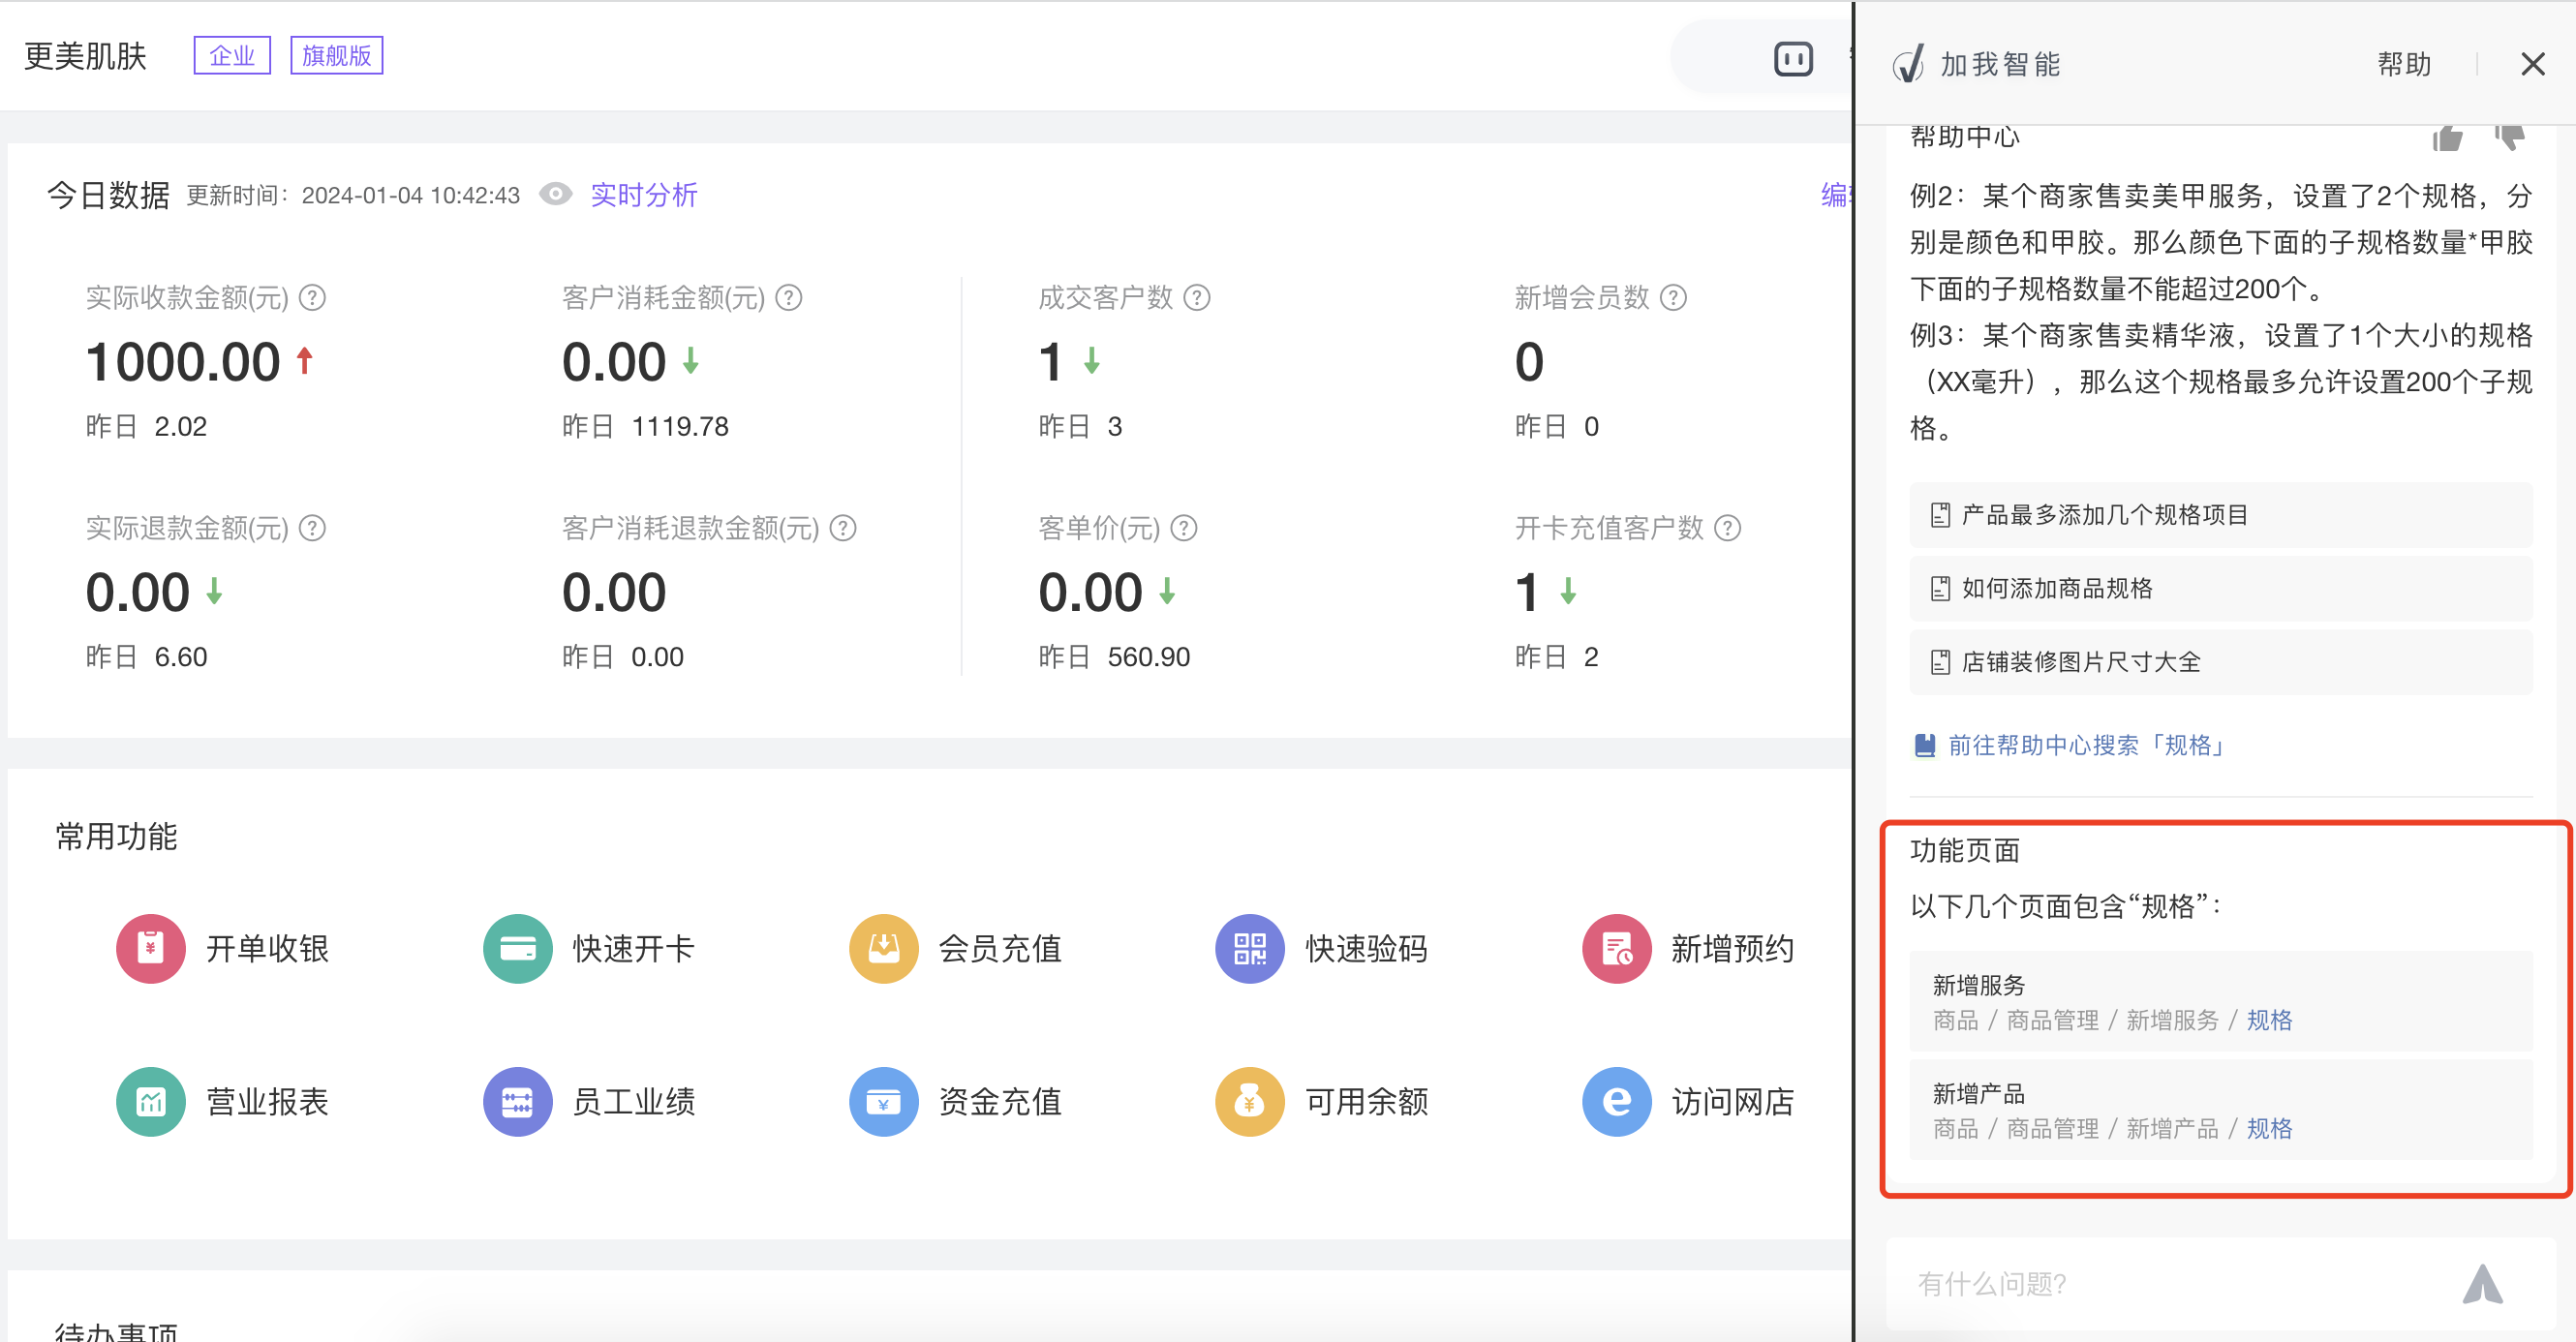This screenshot has height=1342, width=2576.
Task: Click the 企业 badge
Action: (x=232, y=55)
